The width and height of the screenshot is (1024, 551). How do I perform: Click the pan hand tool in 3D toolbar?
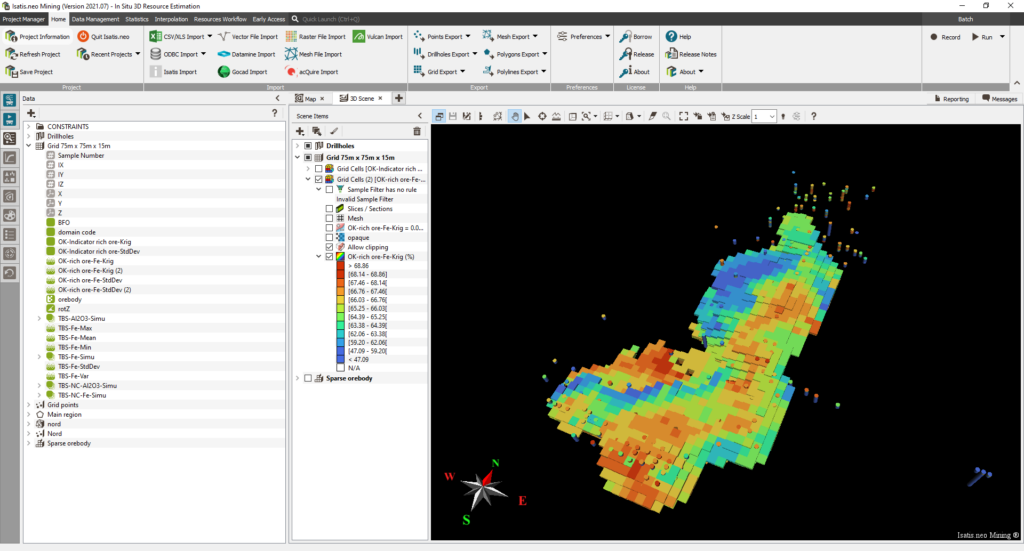point(515,116)
